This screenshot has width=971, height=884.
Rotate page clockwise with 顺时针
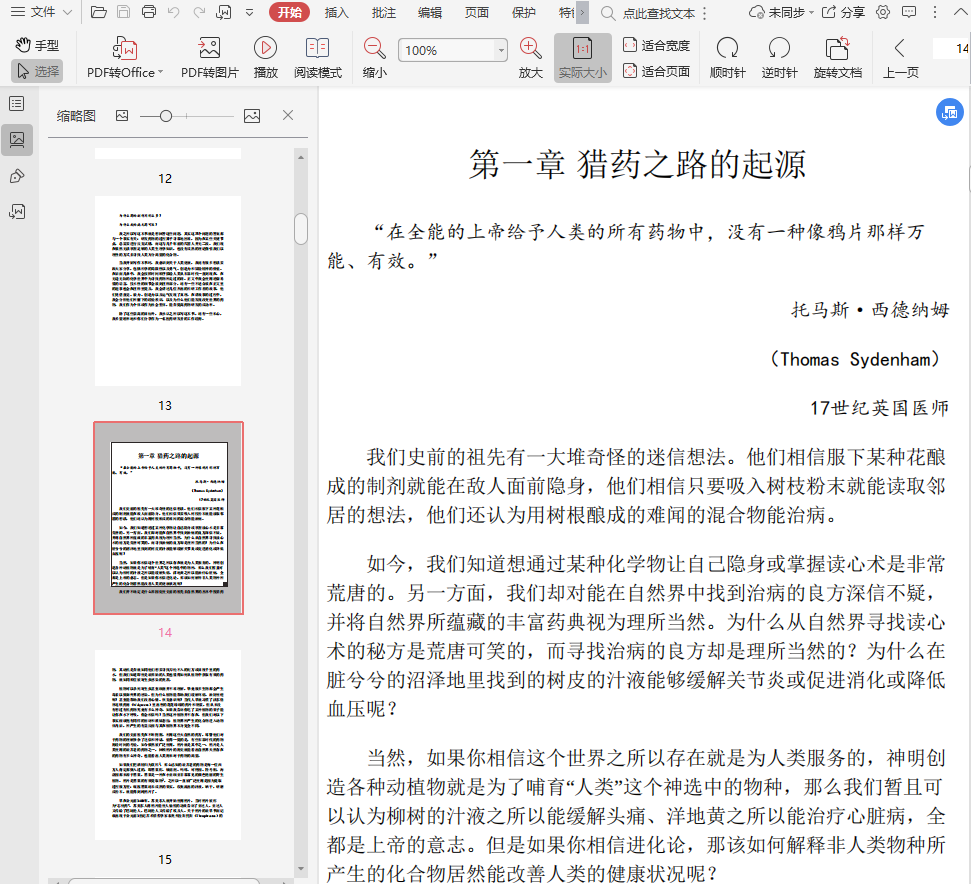point(727,48)
